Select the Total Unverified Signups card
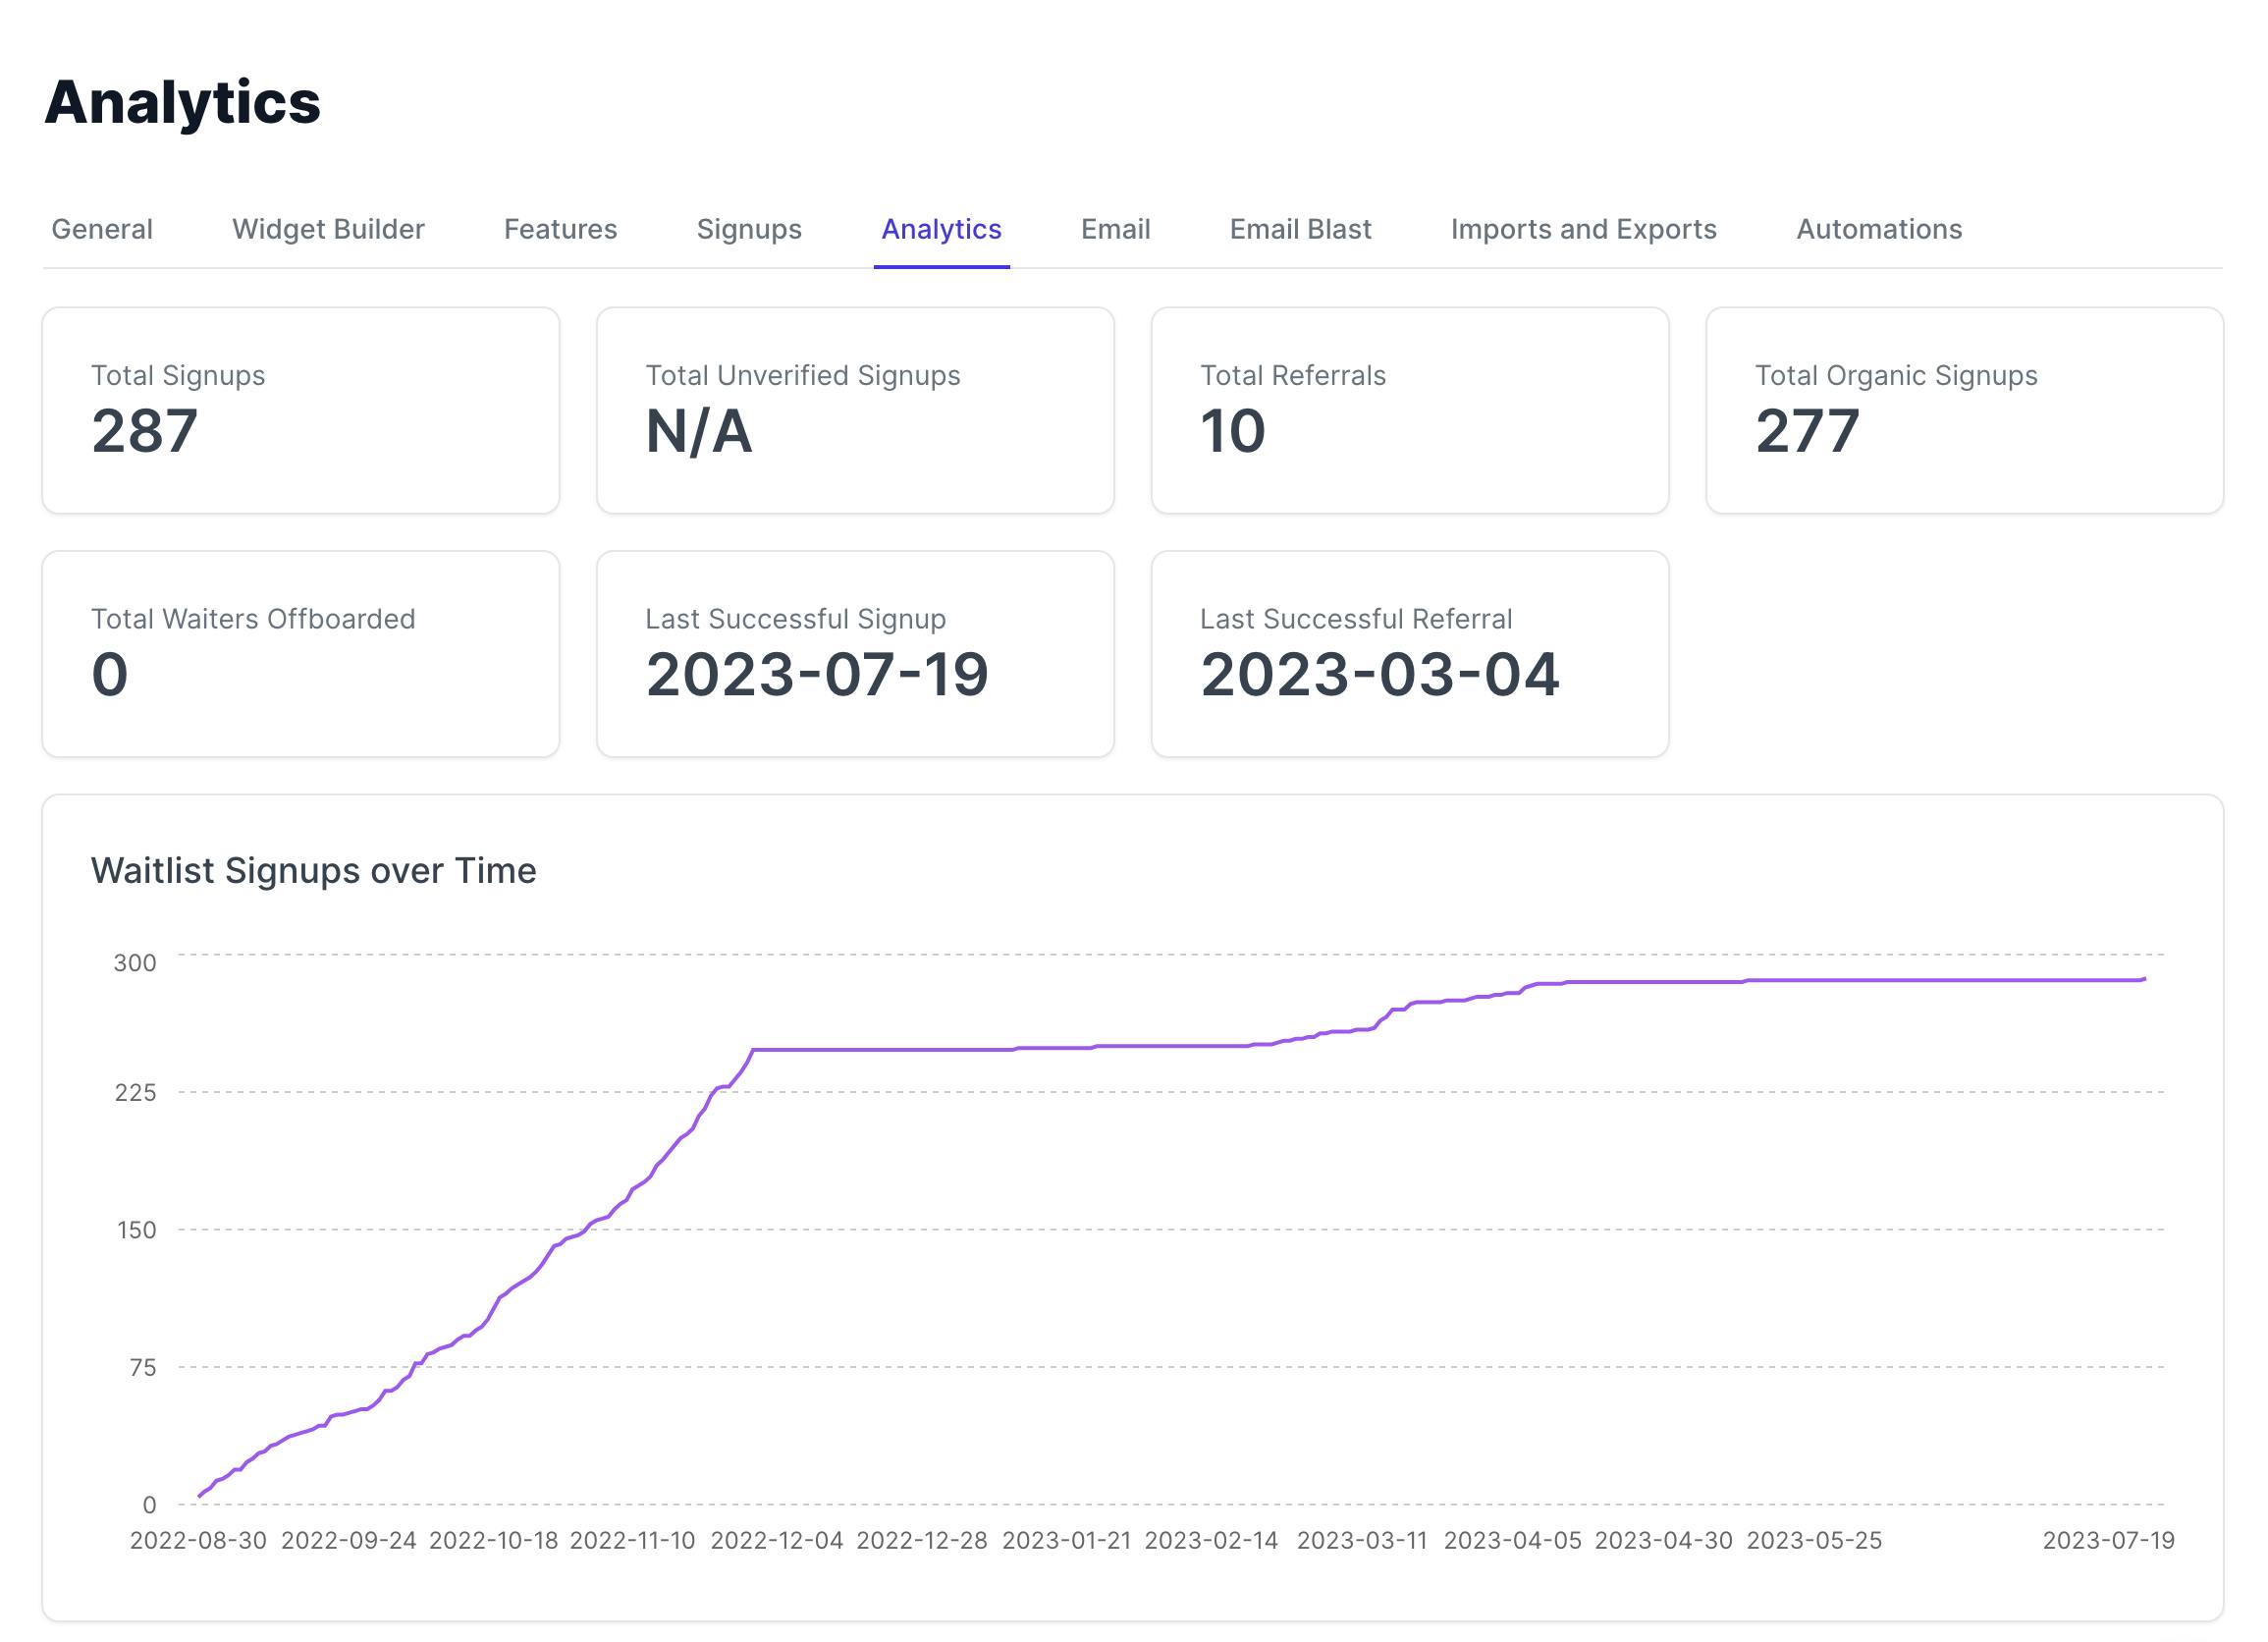2268x1642 pixels. 855,408
